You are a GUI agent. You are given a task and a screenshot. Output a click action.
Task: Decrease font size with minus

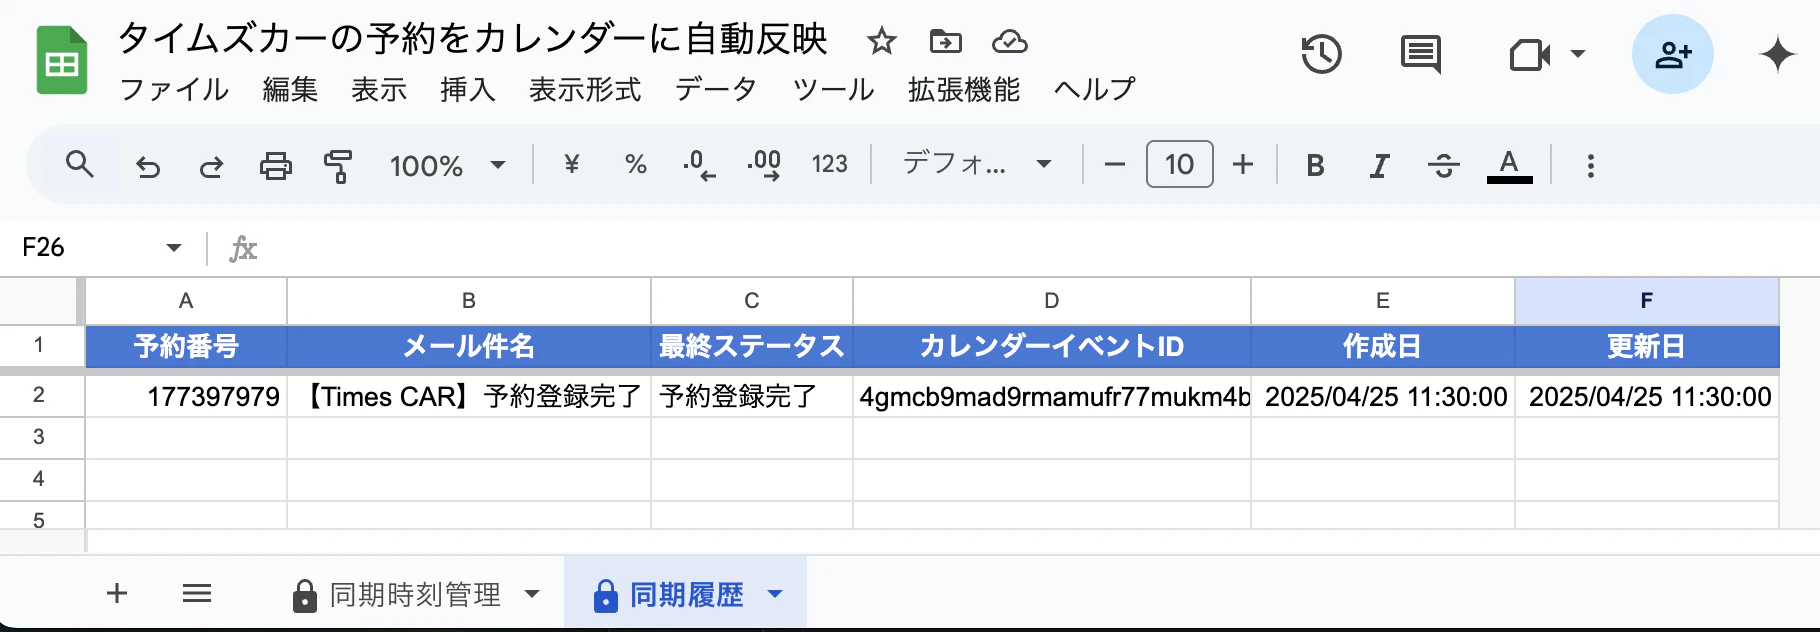click(x=1115, y=164)
